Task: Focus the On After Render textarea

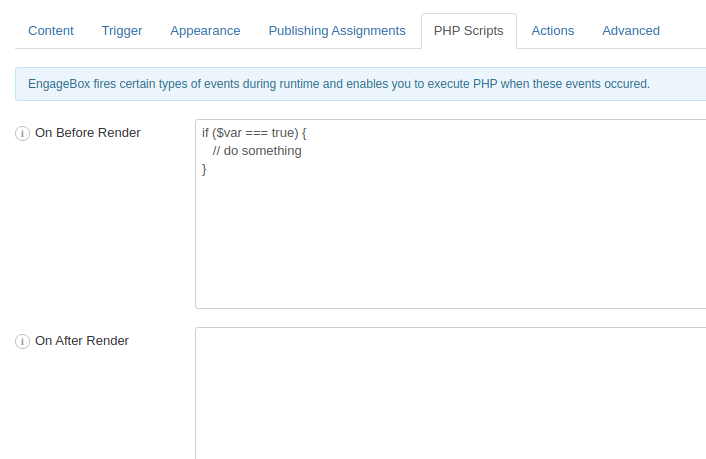Action: [451, 393]
